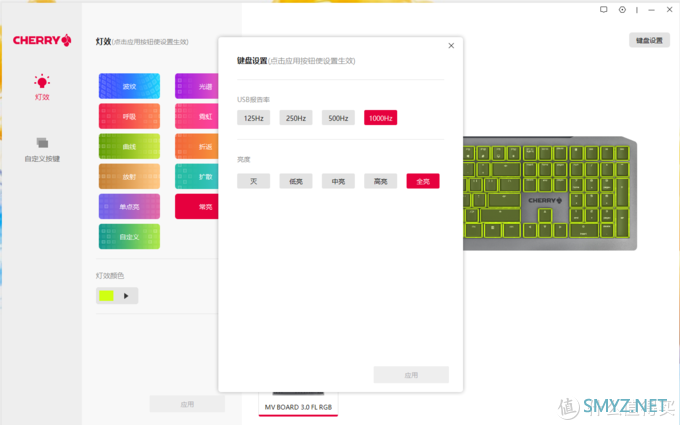Select the 呼吸 breathing lighting effect
This screenshot has height=425, width=680.
click(x=129, y=116)
